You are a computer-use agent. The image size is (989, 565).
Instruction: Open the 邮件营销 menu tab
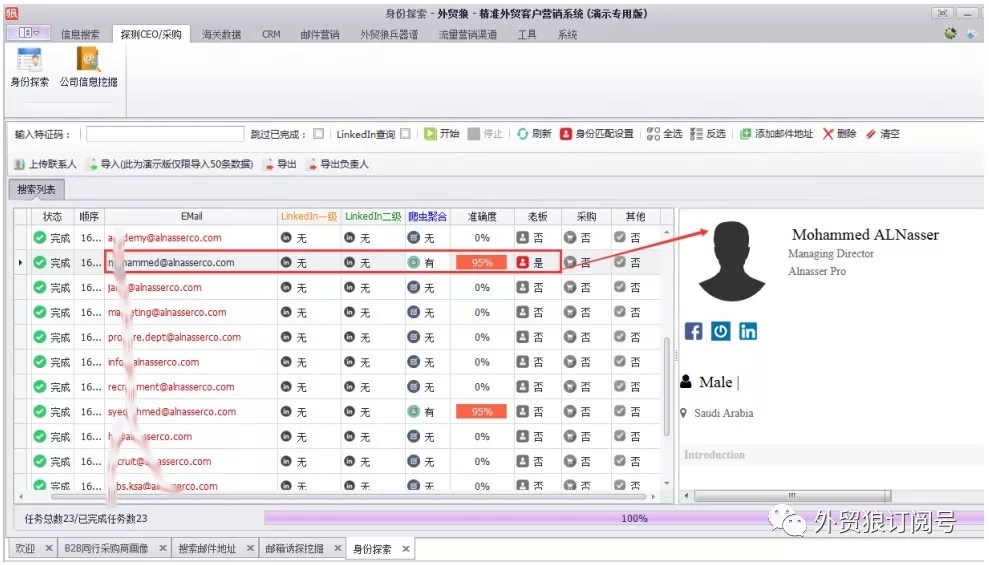click(x=320, y=35)
